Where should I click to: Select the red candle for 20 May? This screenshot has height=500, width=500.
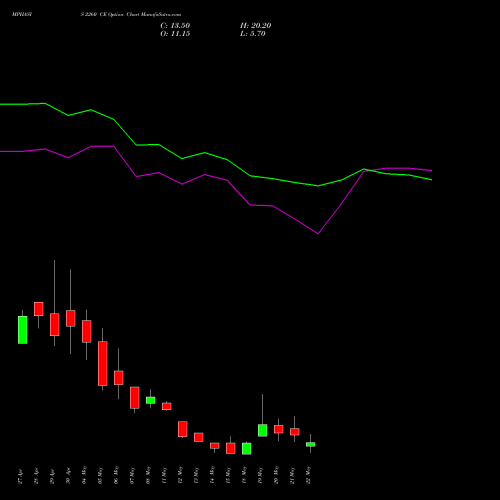point(279,429)
